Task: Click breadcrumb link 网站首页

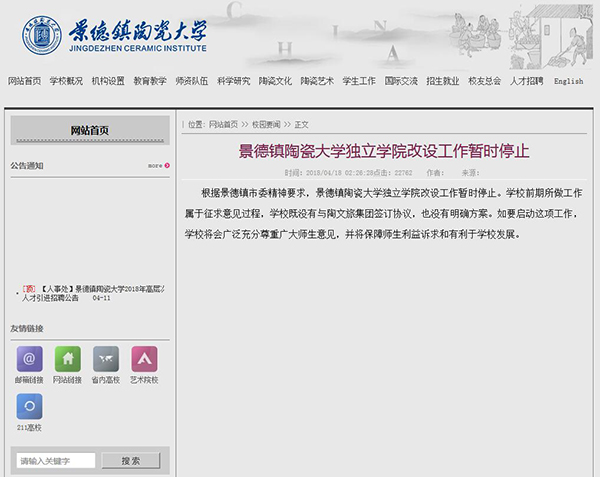Action: (223, 124)
